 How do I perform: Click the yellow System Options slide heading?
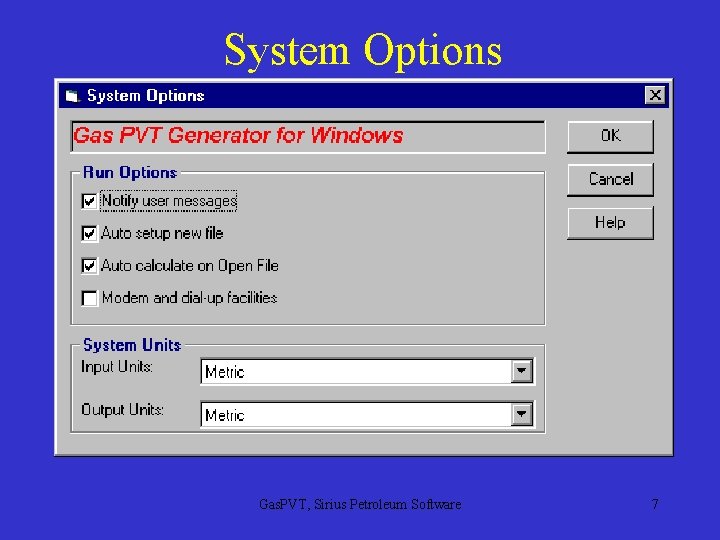pyautogui.click(x=363, y=51)
